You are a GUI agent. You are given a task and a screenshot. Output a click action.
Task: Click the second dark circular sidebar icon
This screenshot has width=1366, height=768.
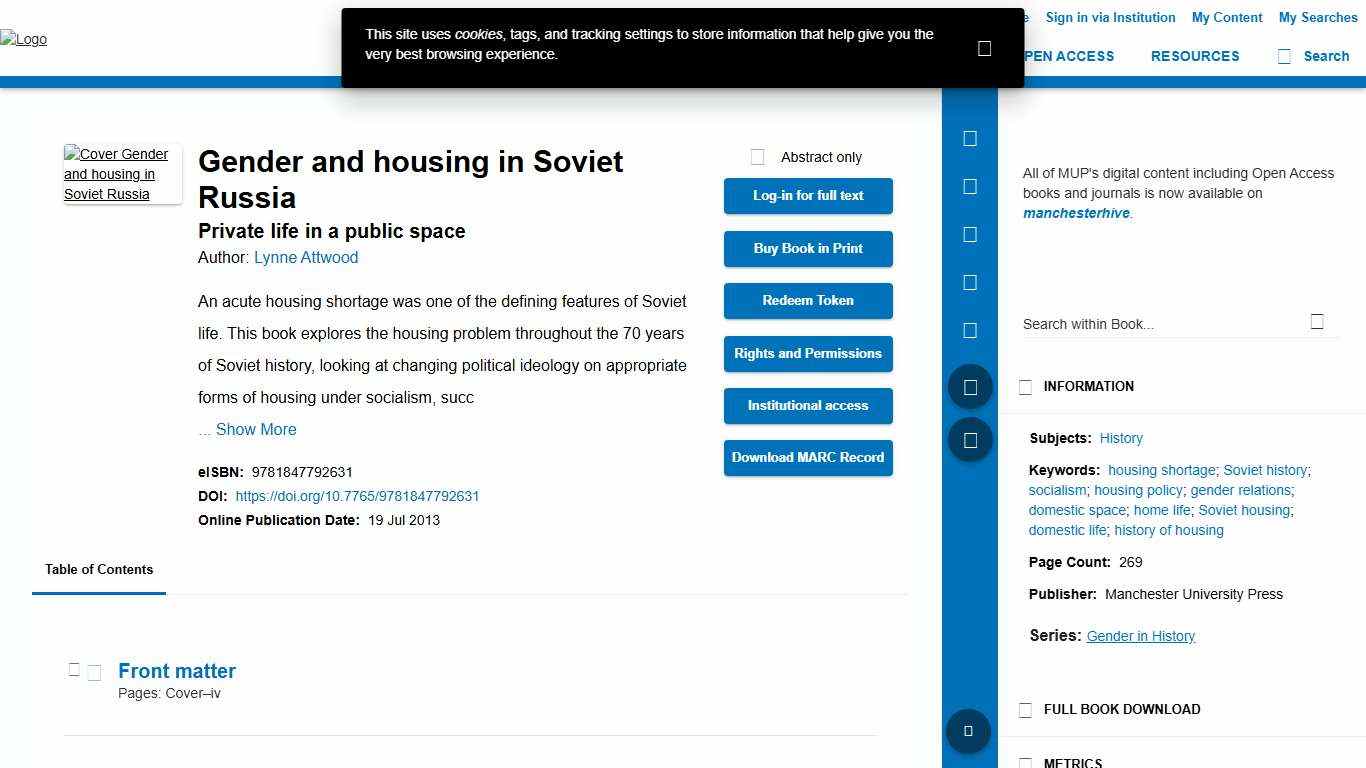point(969,439)
